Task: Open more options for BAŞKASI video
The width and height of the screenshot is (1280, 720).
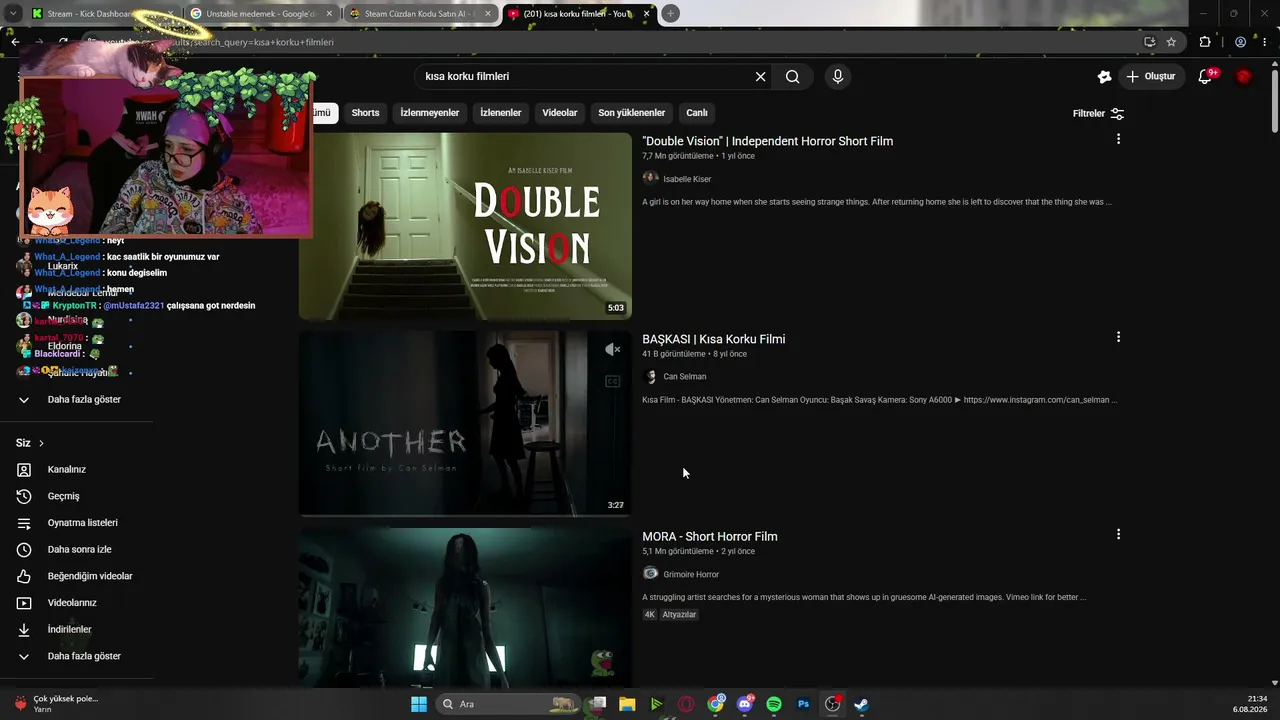Action: tap(1118, 337)
